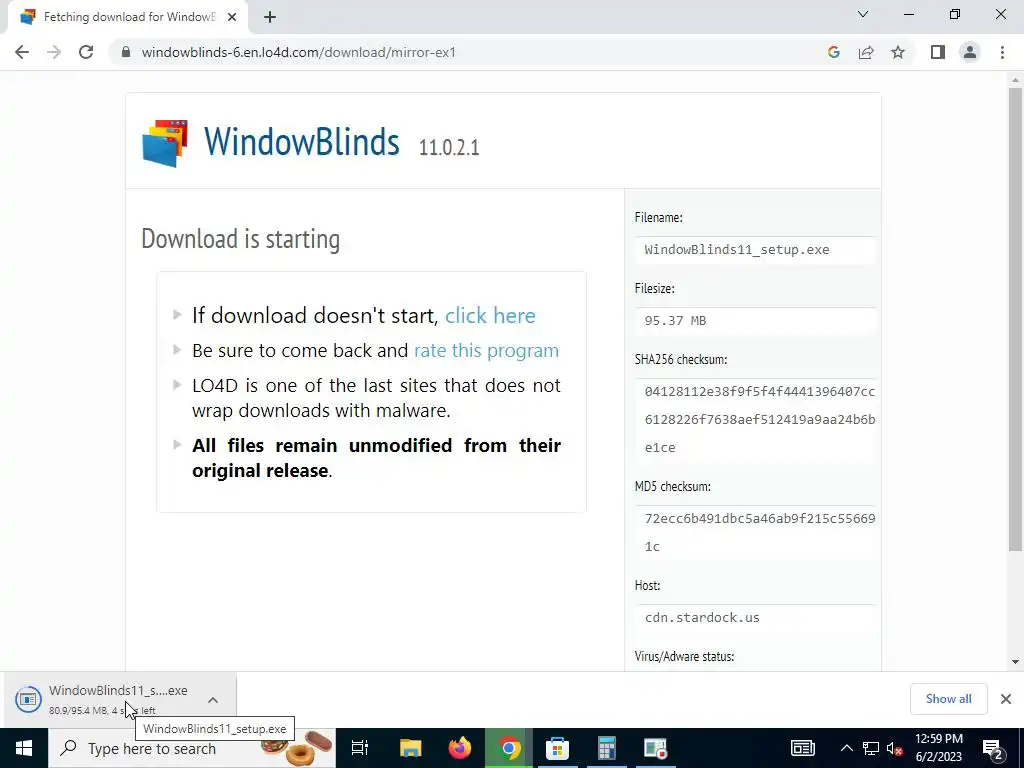Open File Explorer from taskbar
The image size is (1024, 768).
pyautogui.click(x=411, y=748)
